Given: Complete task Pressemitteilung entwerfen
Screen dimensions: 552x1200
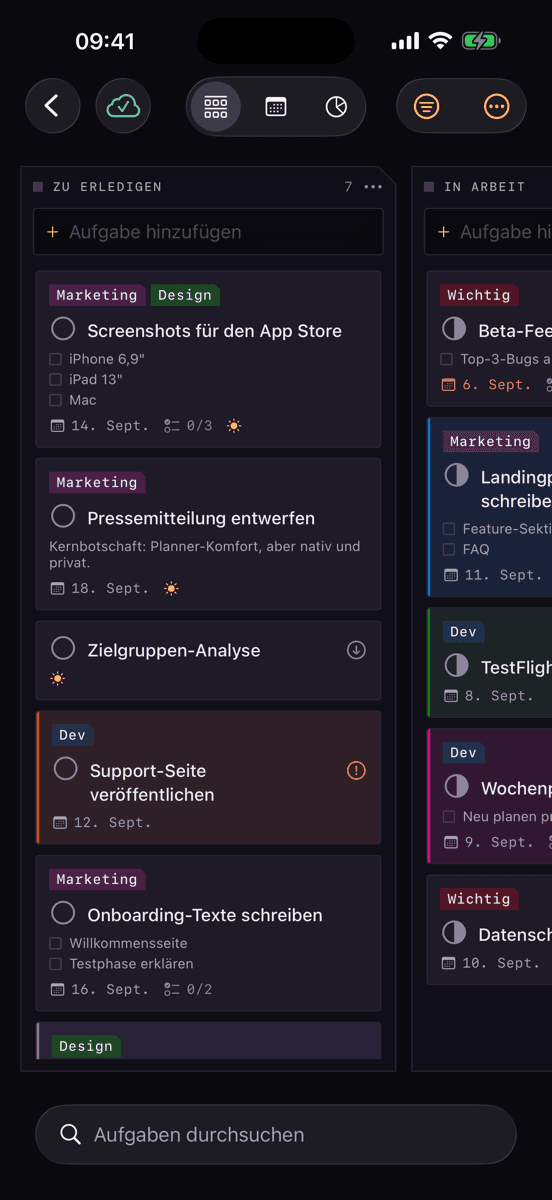Looking at the screenshot, I should click(63, 516).
